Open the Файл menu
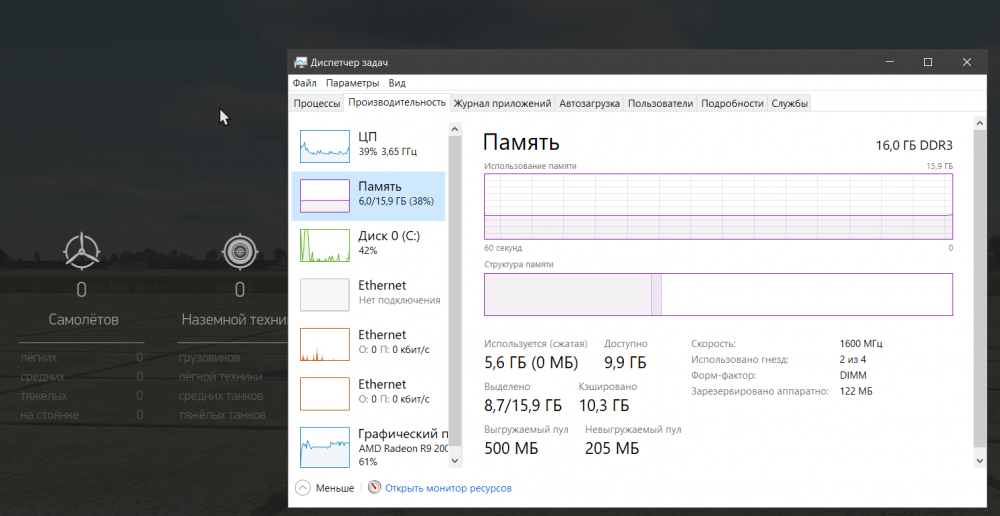This screenshot has height=516, width=1000. pyautogui.click(x=305, y=83)
